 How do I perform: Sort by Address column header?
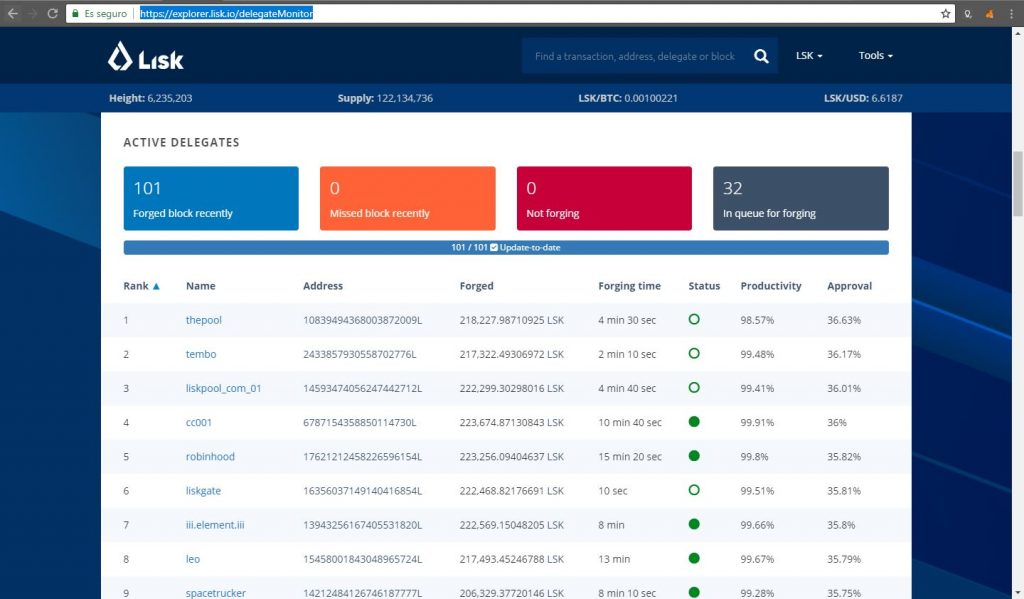(x=323, y=285)
